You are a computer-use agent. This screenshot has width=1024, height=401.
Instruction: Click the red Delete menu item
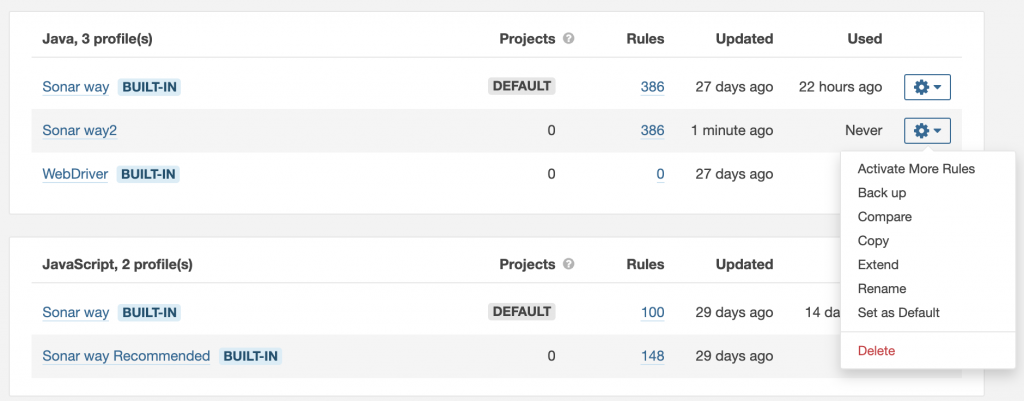tap(876, 351)
